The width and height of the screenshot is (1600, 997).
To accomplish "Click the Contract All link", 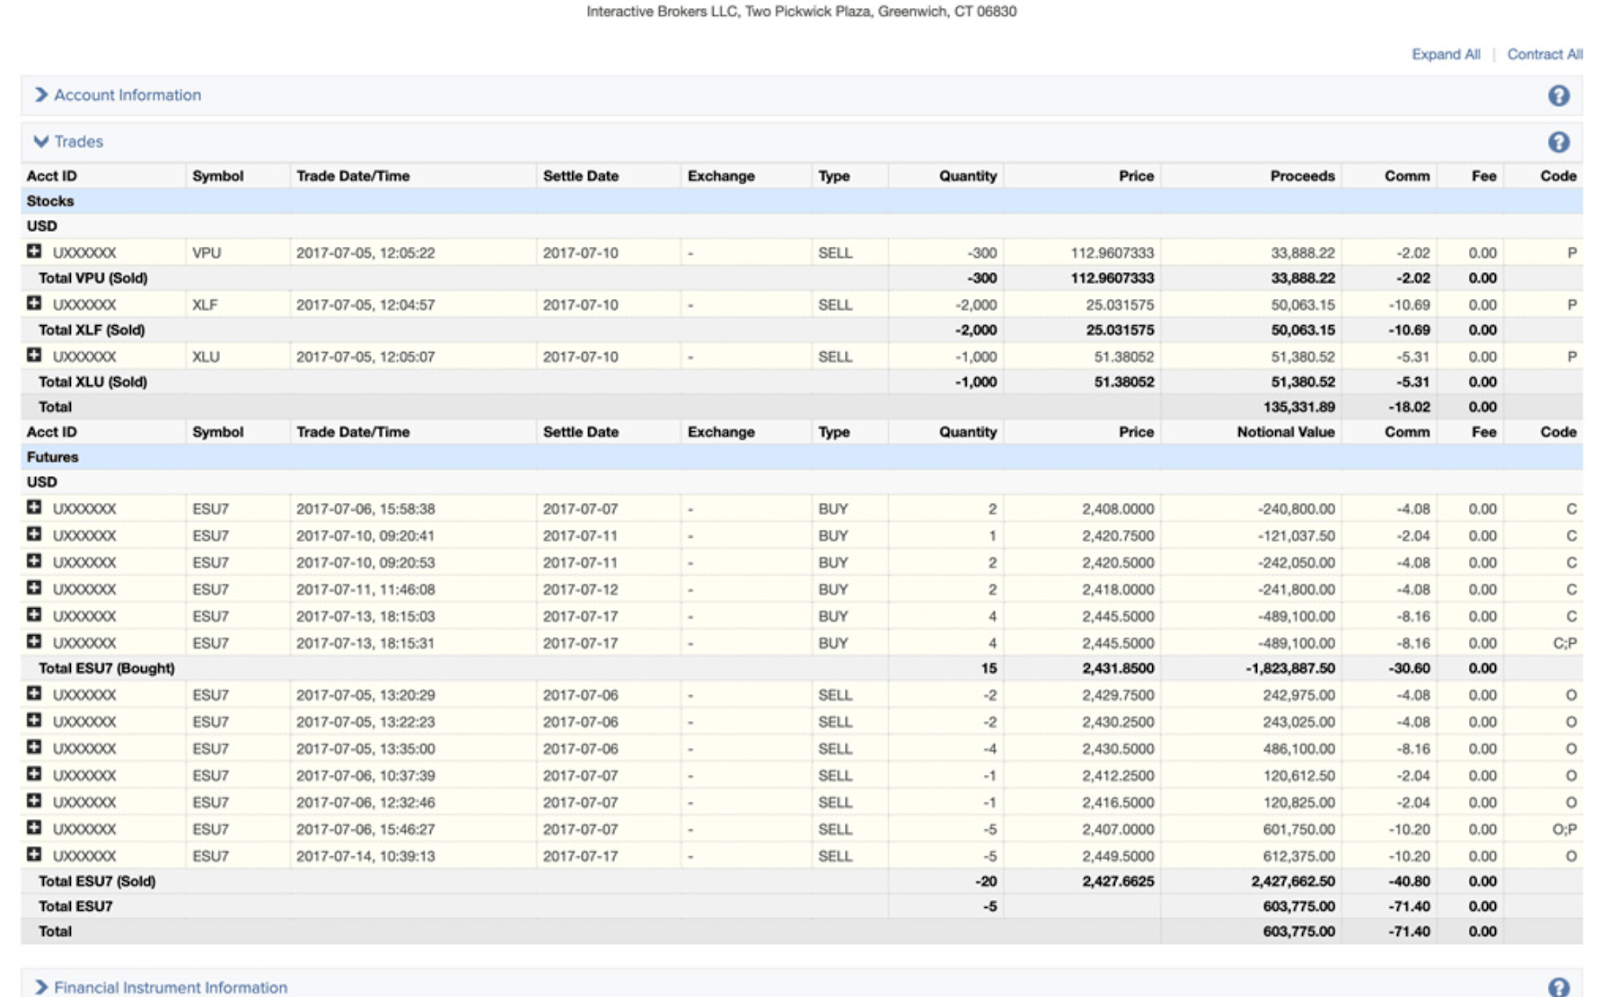I will coord(1544,54).
